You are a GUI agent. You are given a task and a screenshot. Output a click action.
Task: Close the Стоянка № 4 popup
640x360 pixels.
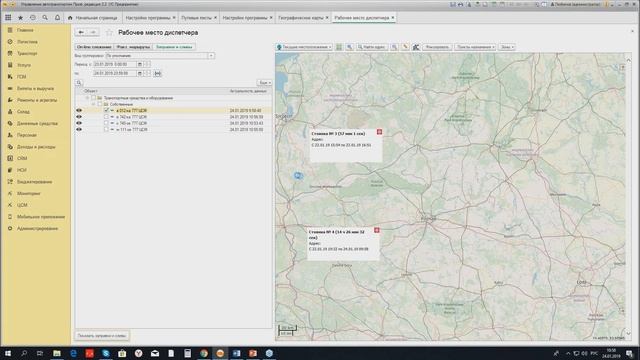click(x=377, y=230)
